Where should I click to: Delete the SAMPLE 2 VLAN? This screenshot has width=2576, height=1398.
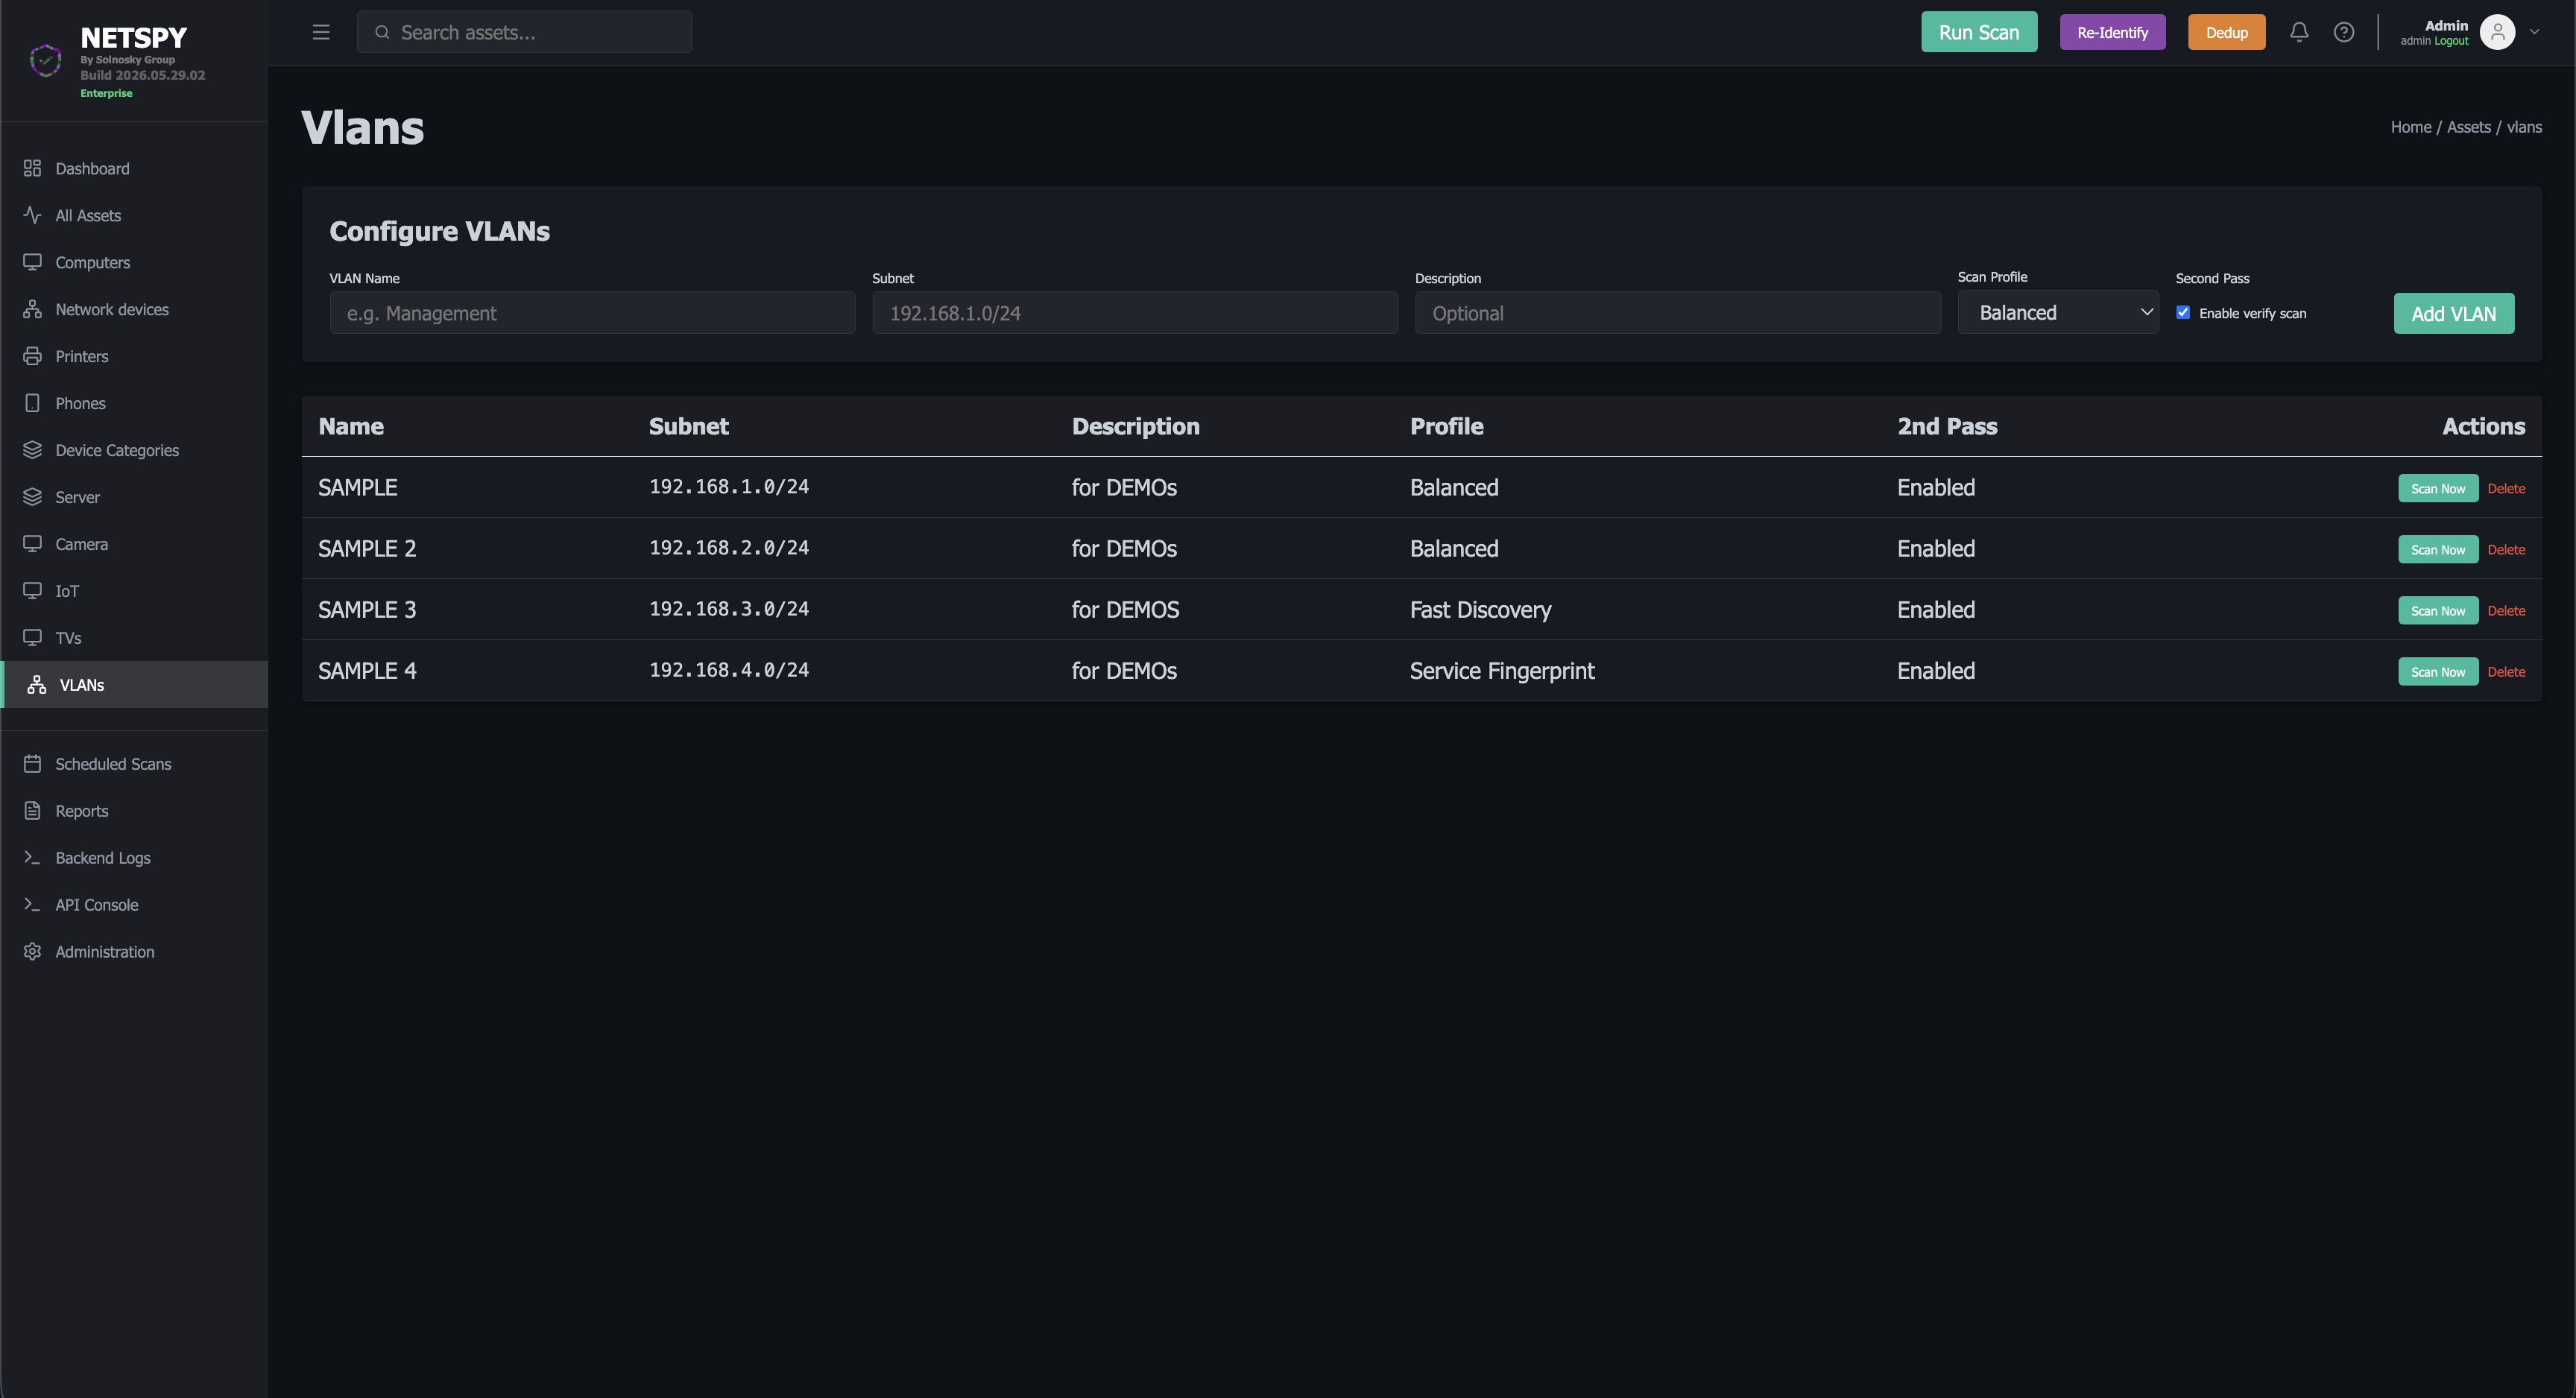tap(2506, 549)
